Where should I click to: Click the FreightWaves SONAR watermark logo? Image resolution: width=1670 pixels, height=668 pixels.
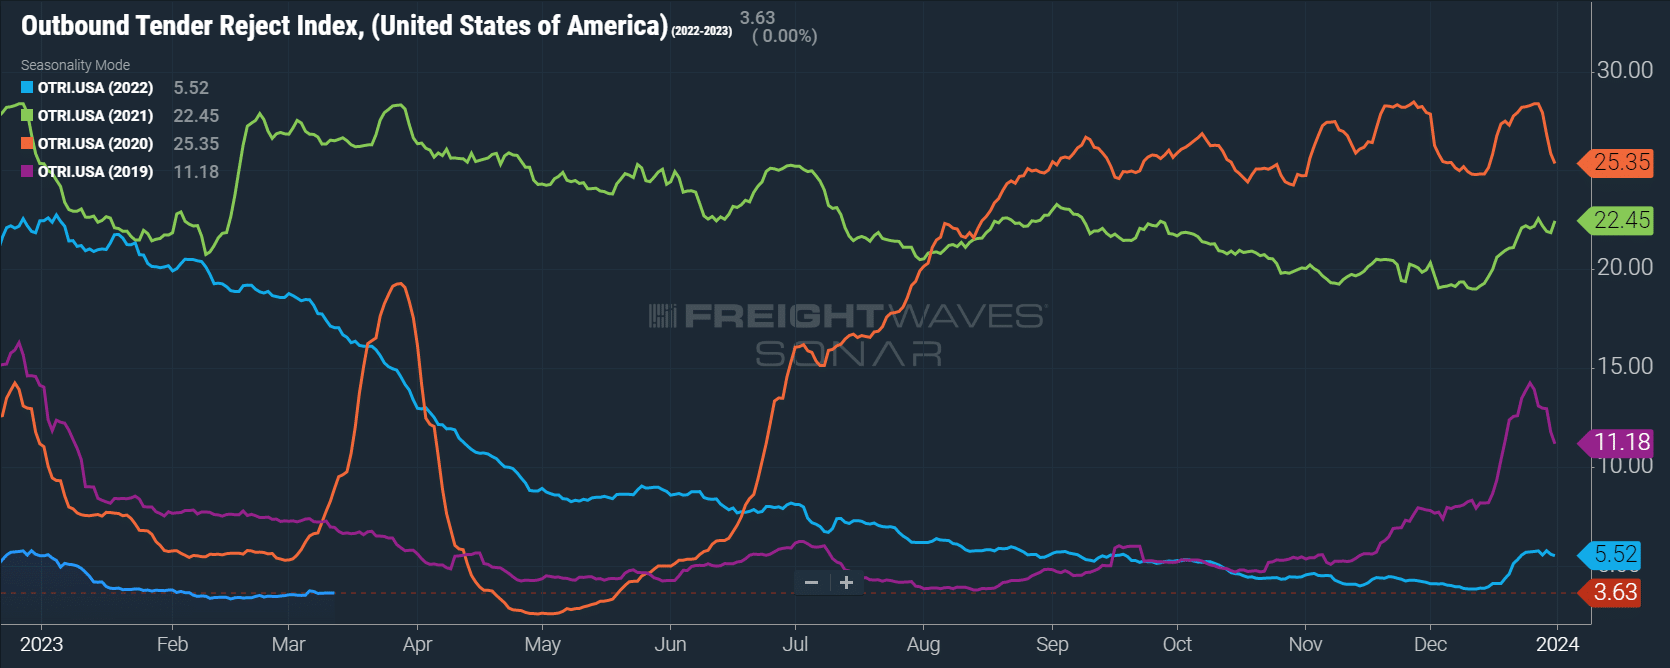(x=847, y=335)
